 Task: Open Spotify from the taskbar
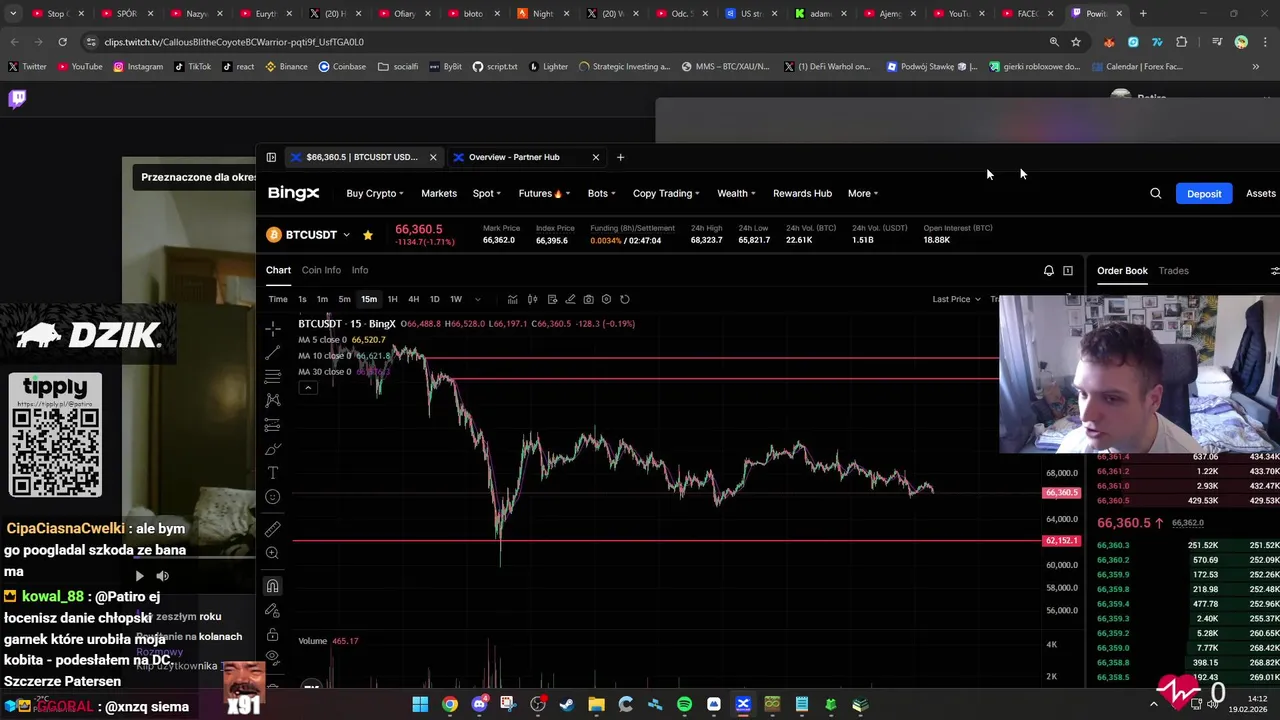[684, 704]
